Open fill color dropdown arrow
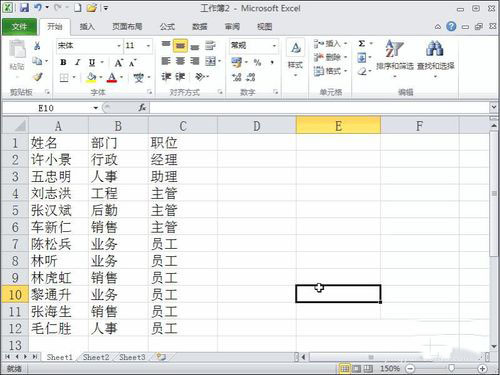 (x=100, y=78)
